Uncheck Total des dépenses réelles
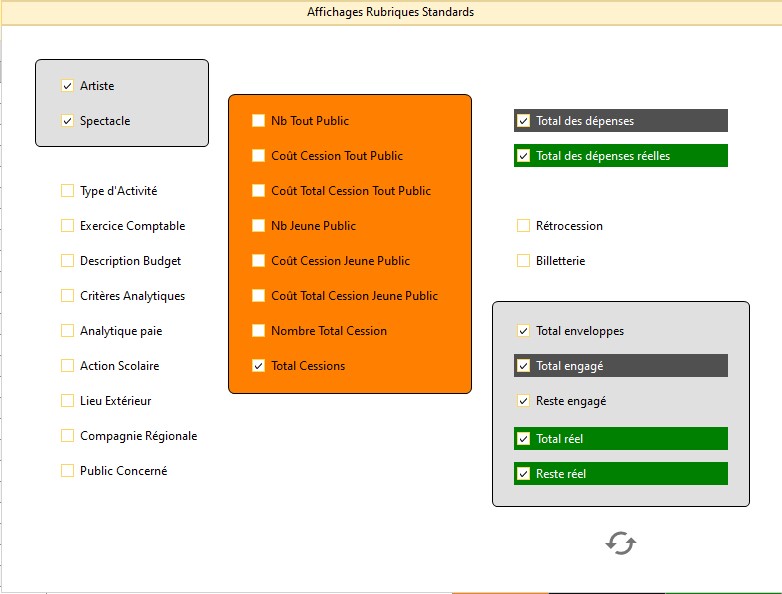 click(523, 156)
